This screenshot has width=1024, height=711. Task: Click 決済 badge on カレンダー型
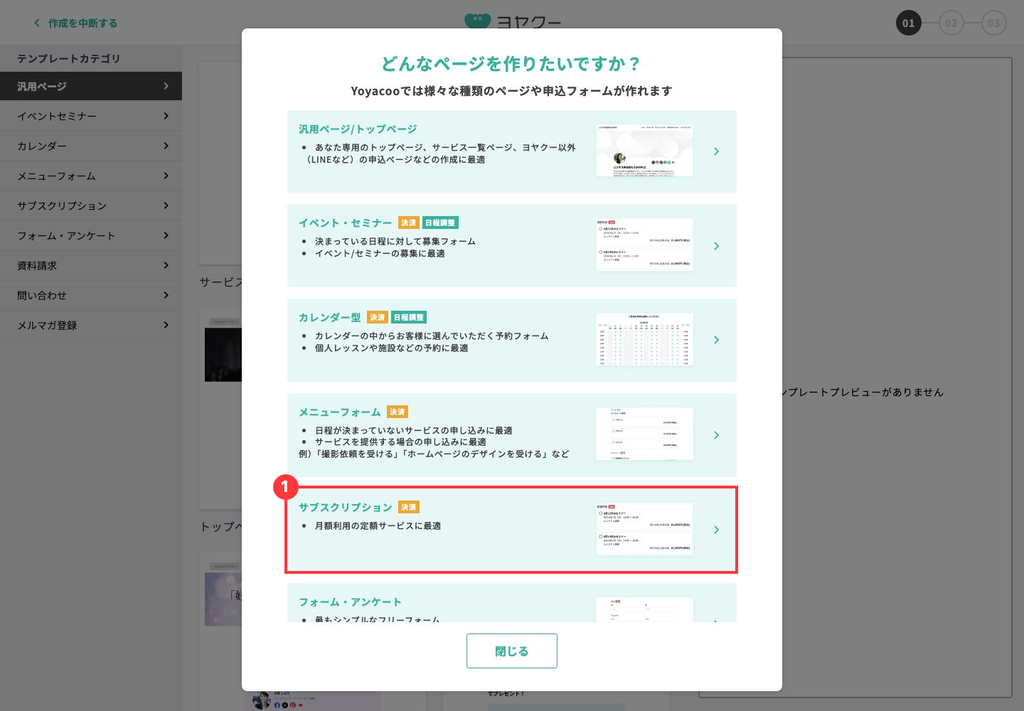click(377, 317)
